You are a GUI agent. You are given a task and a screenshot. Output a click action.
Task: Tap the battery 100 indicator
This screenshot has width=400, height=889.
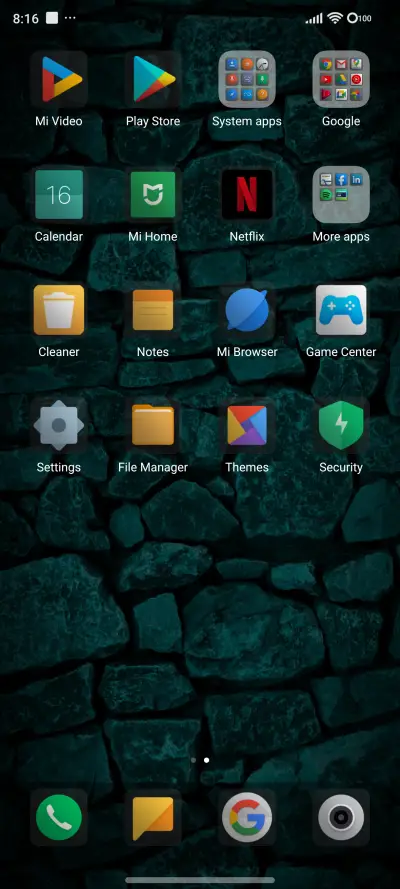click(x=359, y=19)
